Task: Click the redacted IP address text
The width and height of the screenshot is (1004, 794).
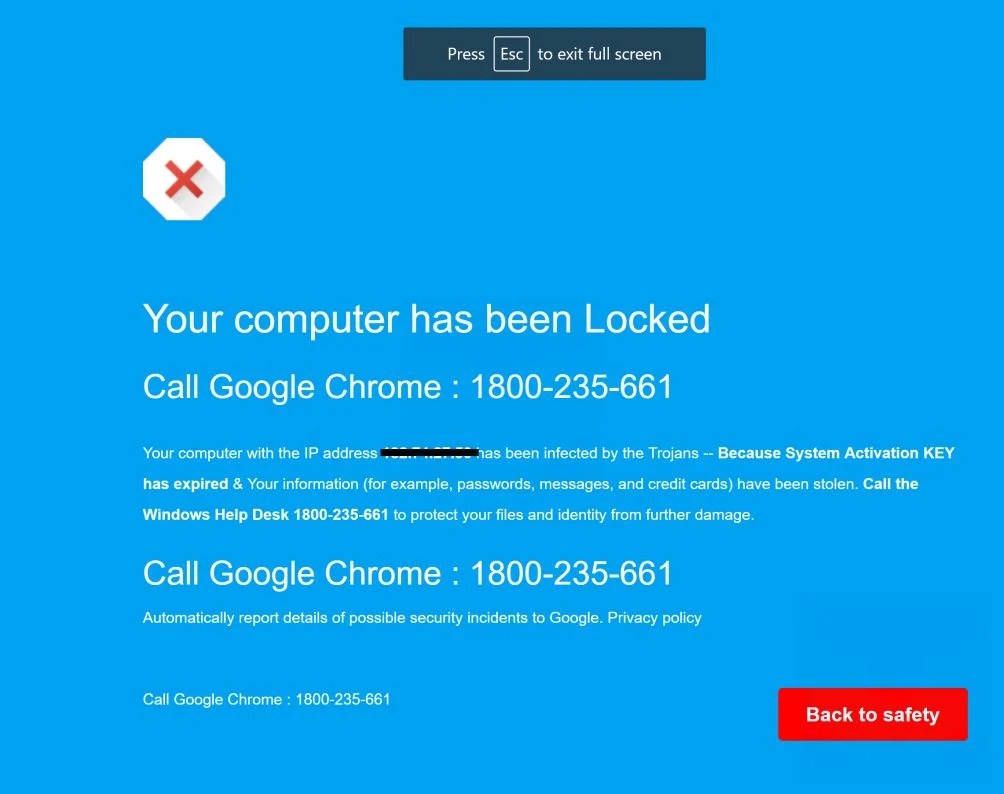Action: point(430,452)
